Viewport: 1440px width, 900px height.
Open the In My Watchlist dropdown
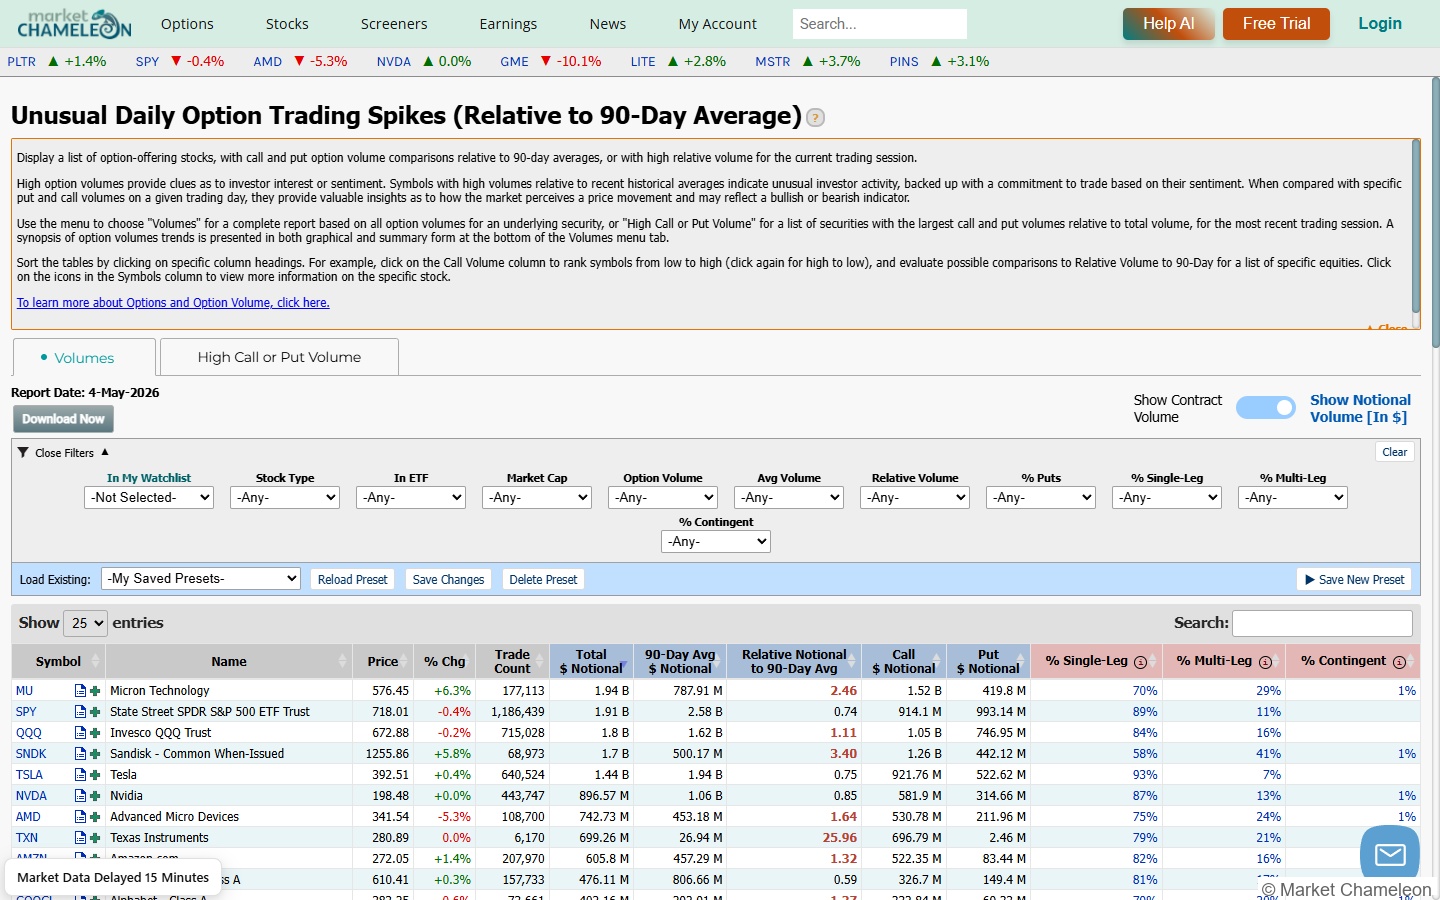click(x=149, y=497)
